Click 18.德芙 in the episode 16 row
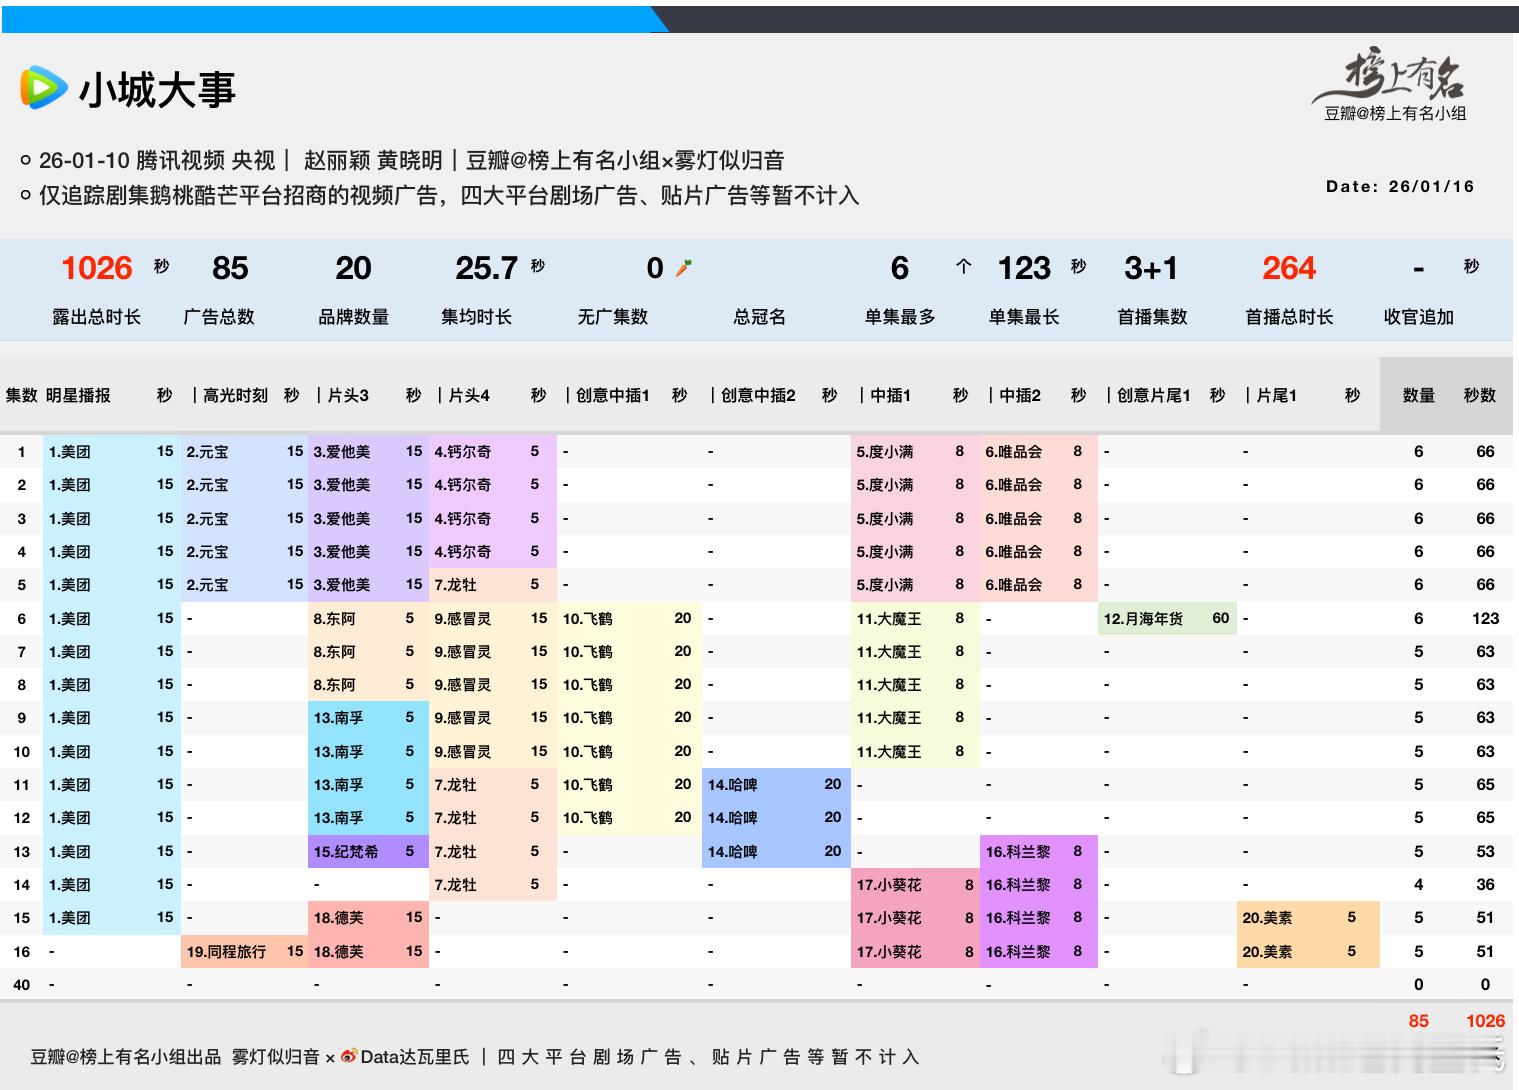Image resolution: width=1519 pixels, height=1090 pixels. (338, 952)
